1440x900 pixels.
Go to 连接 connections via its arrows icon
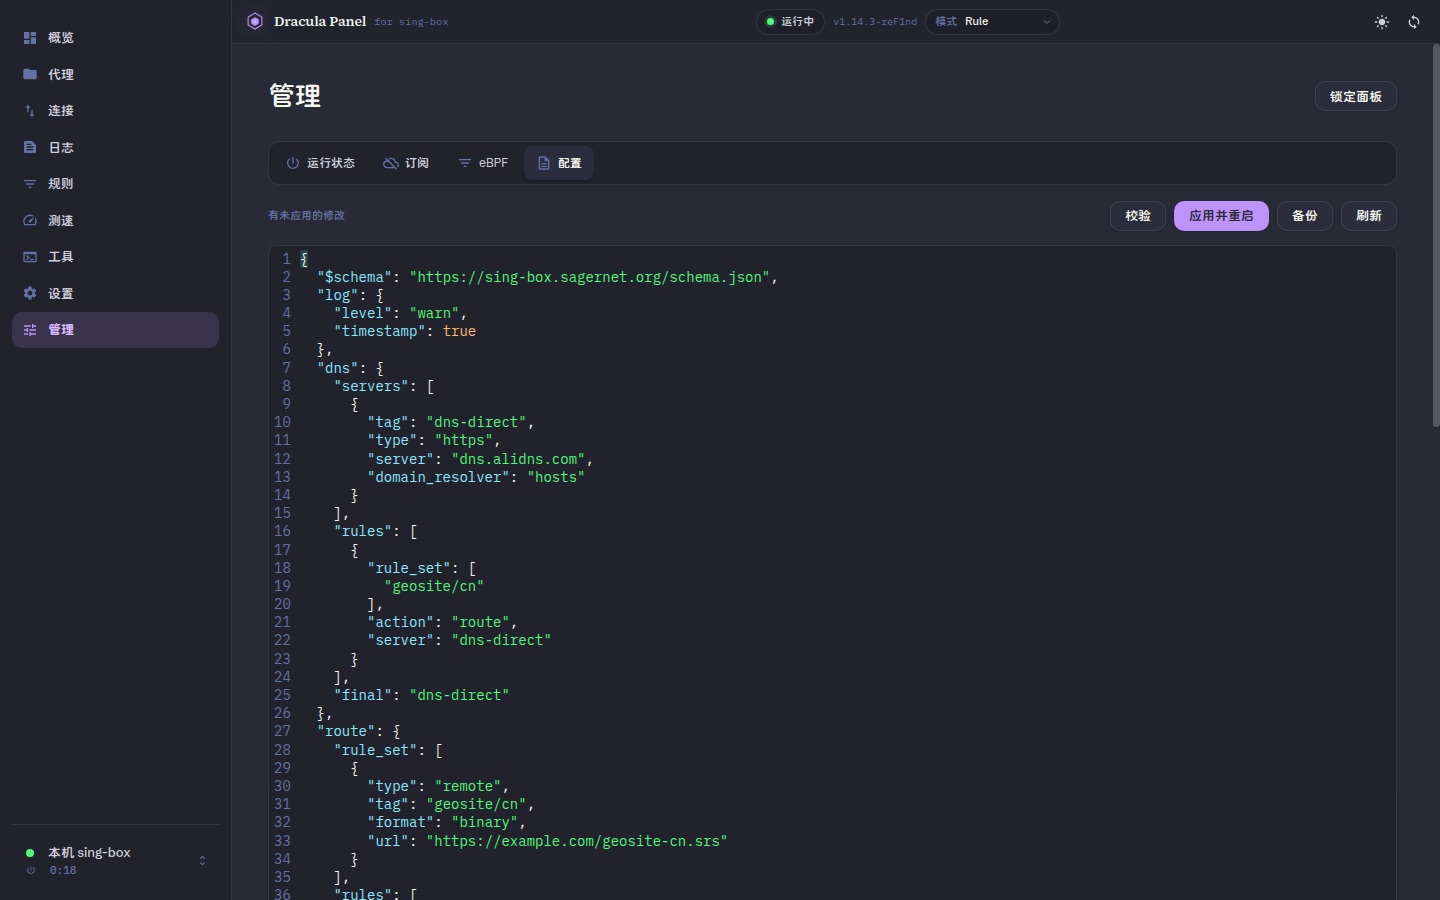30,111
